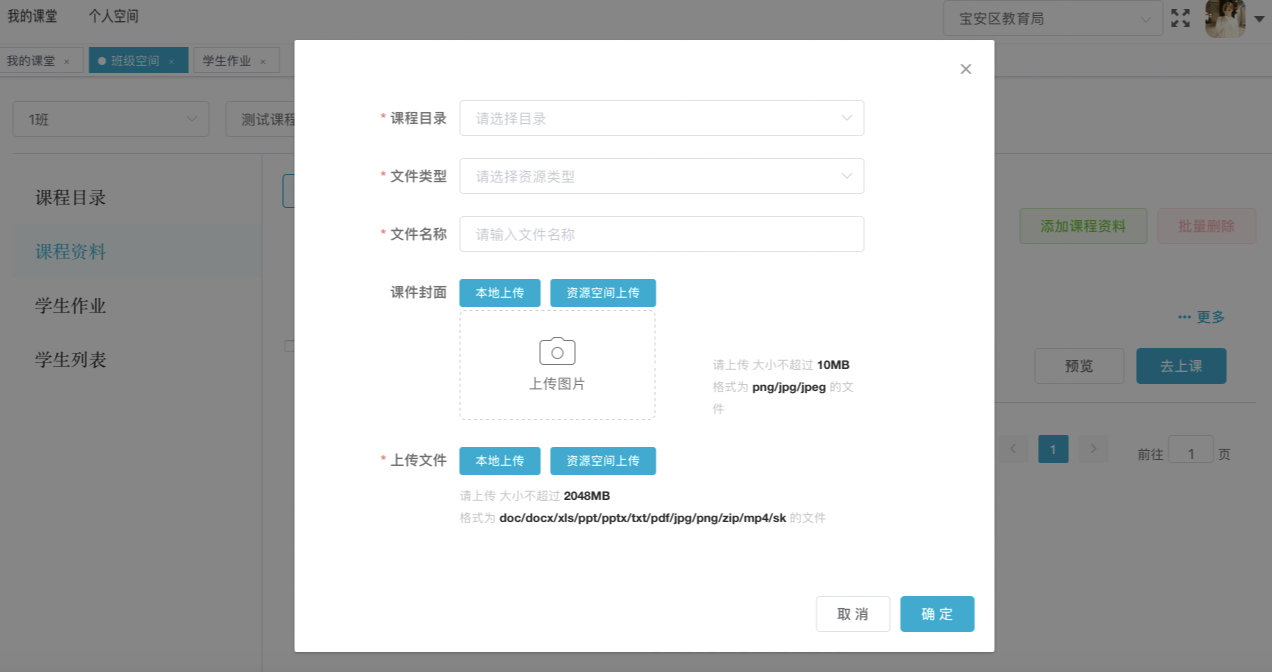1272x672 pixels.
Task: Close the dialog with the X icon
Action: click(x=965, y=69)
